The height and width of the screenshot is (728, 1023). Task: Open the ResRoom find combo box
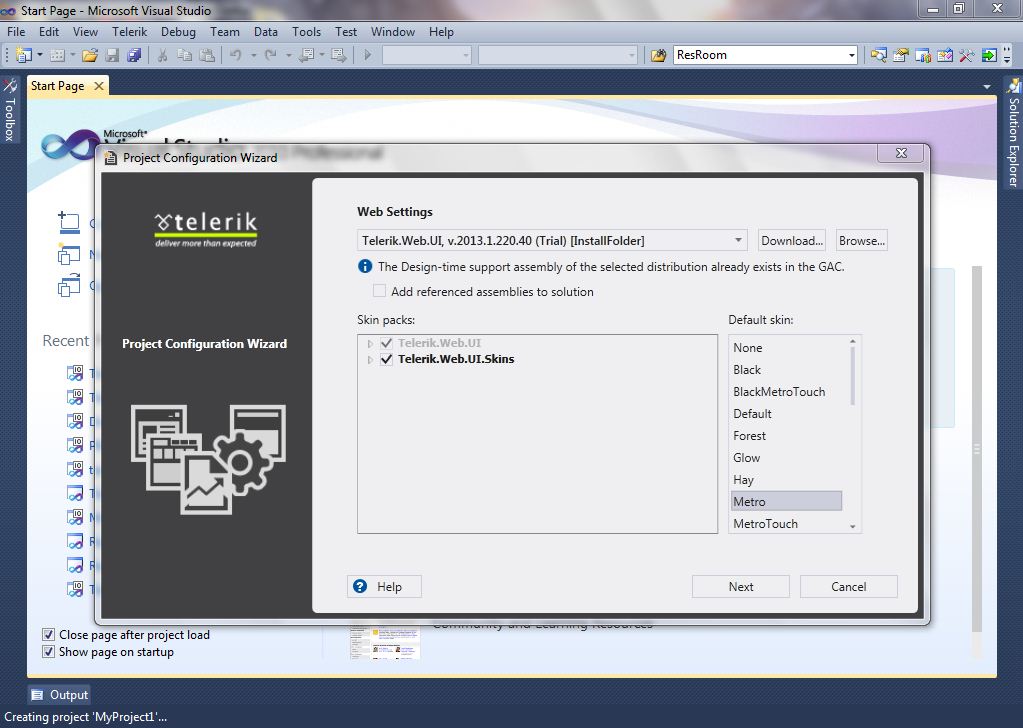pos(851,55)
